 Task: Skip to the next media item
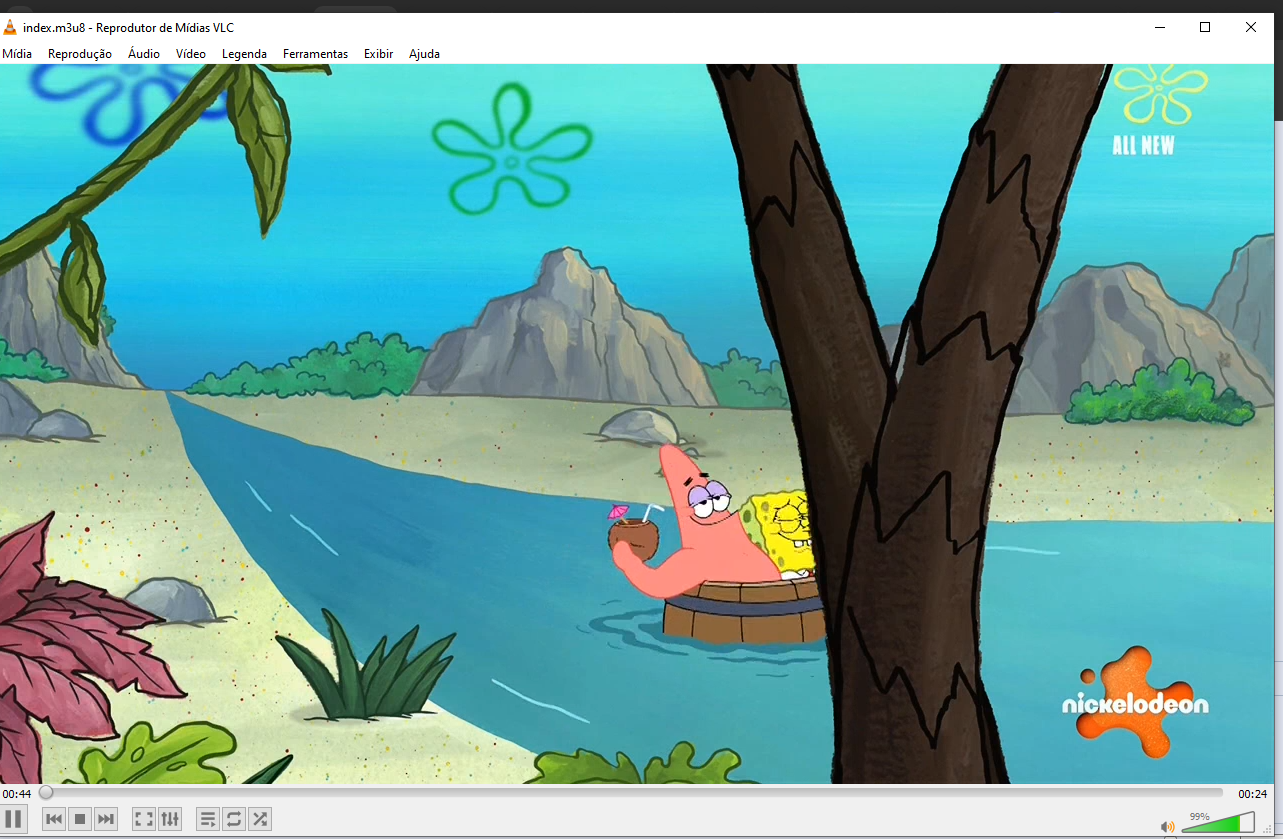click(x=106, y=819)
